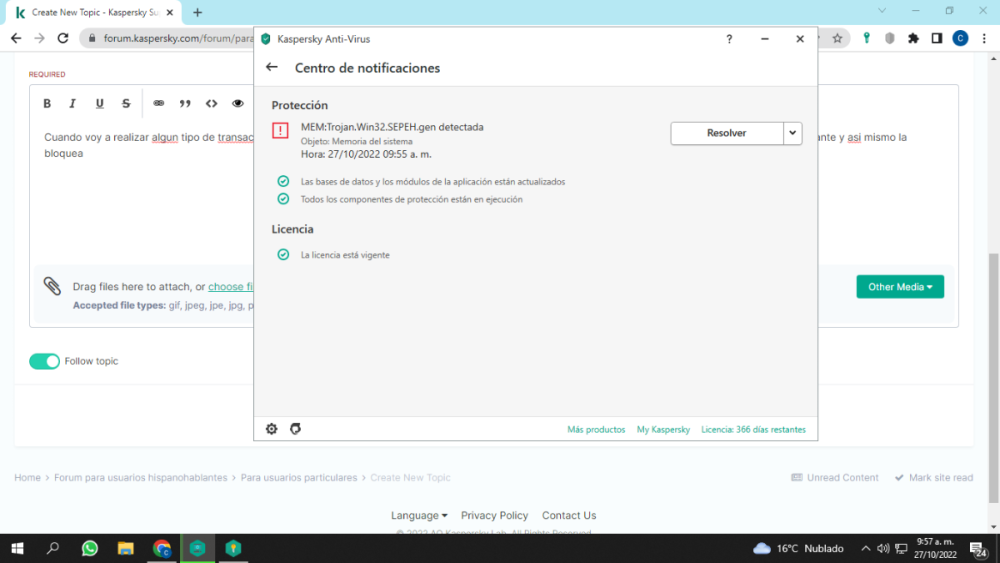The width and height of the screenshot is (1000, 563).
Task: Open the Más productos link
Action: pyautogui.click(x=596, y=430)
